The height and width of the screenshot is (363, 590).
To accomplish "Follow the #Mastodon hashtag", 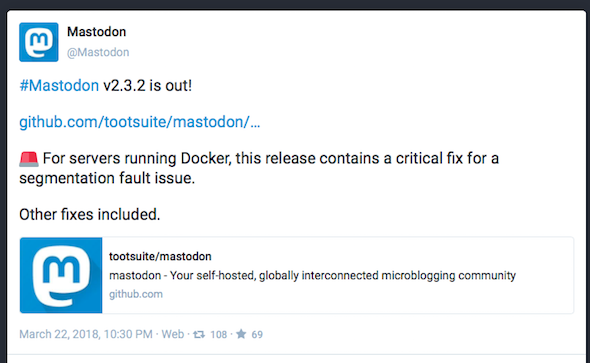I will point(59,86).
